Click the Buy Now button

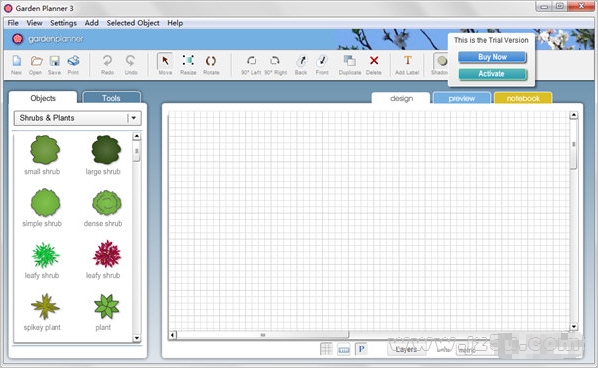coord(492,57)
